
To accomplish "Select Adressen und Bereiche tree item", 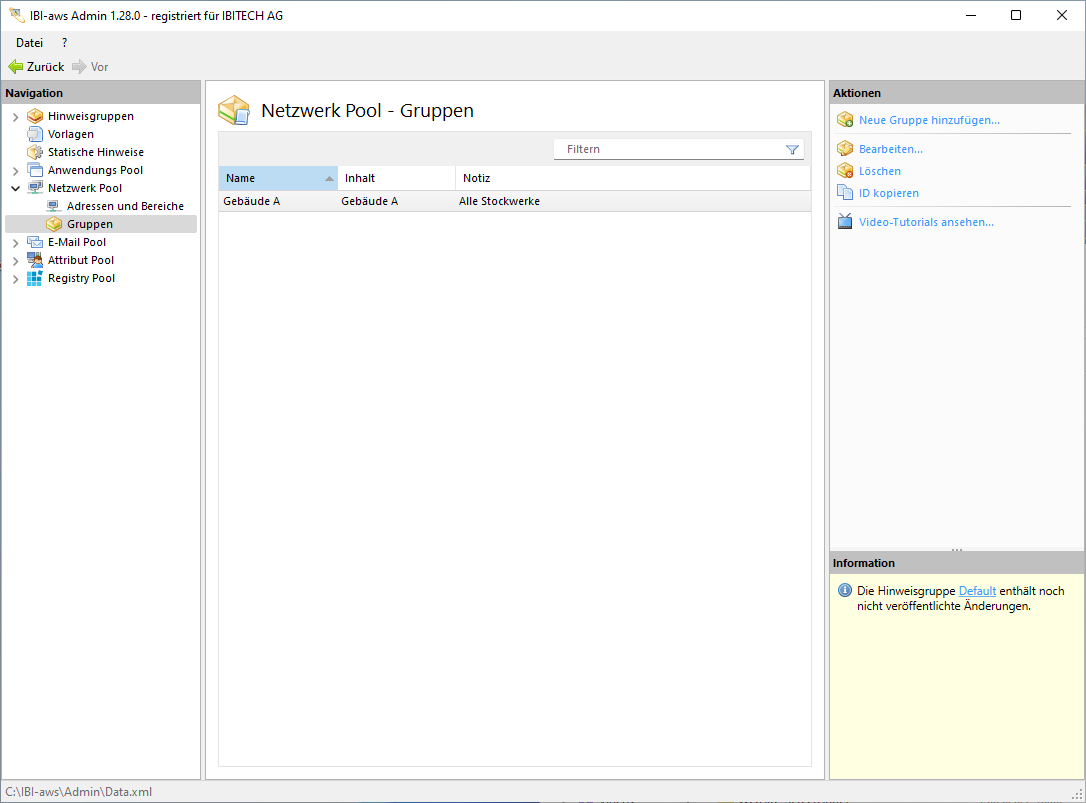I will coord(125,206).
